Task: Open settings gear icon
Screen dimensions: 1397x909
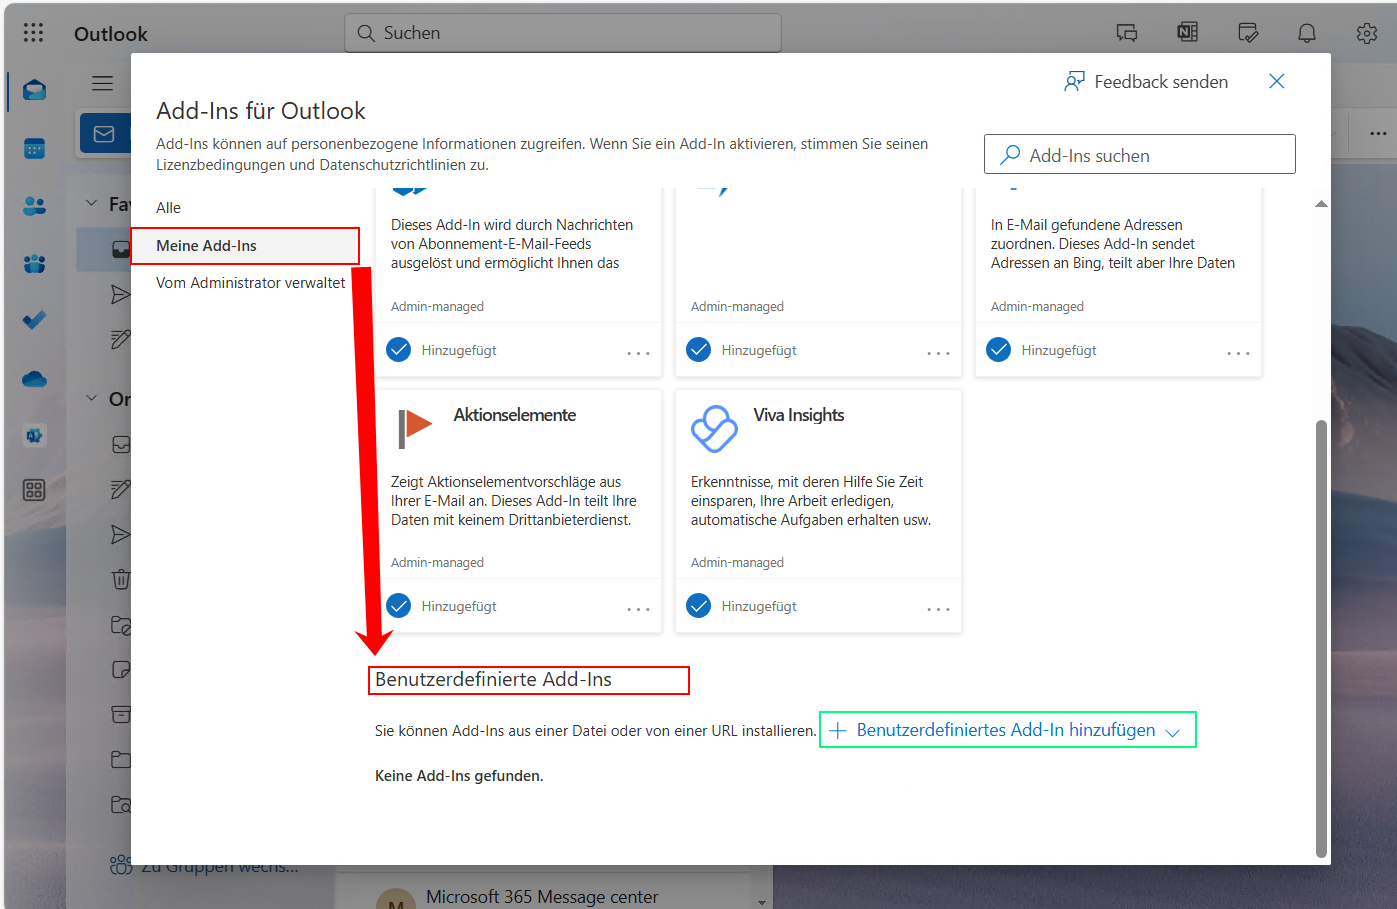Action: (1367, 33)
